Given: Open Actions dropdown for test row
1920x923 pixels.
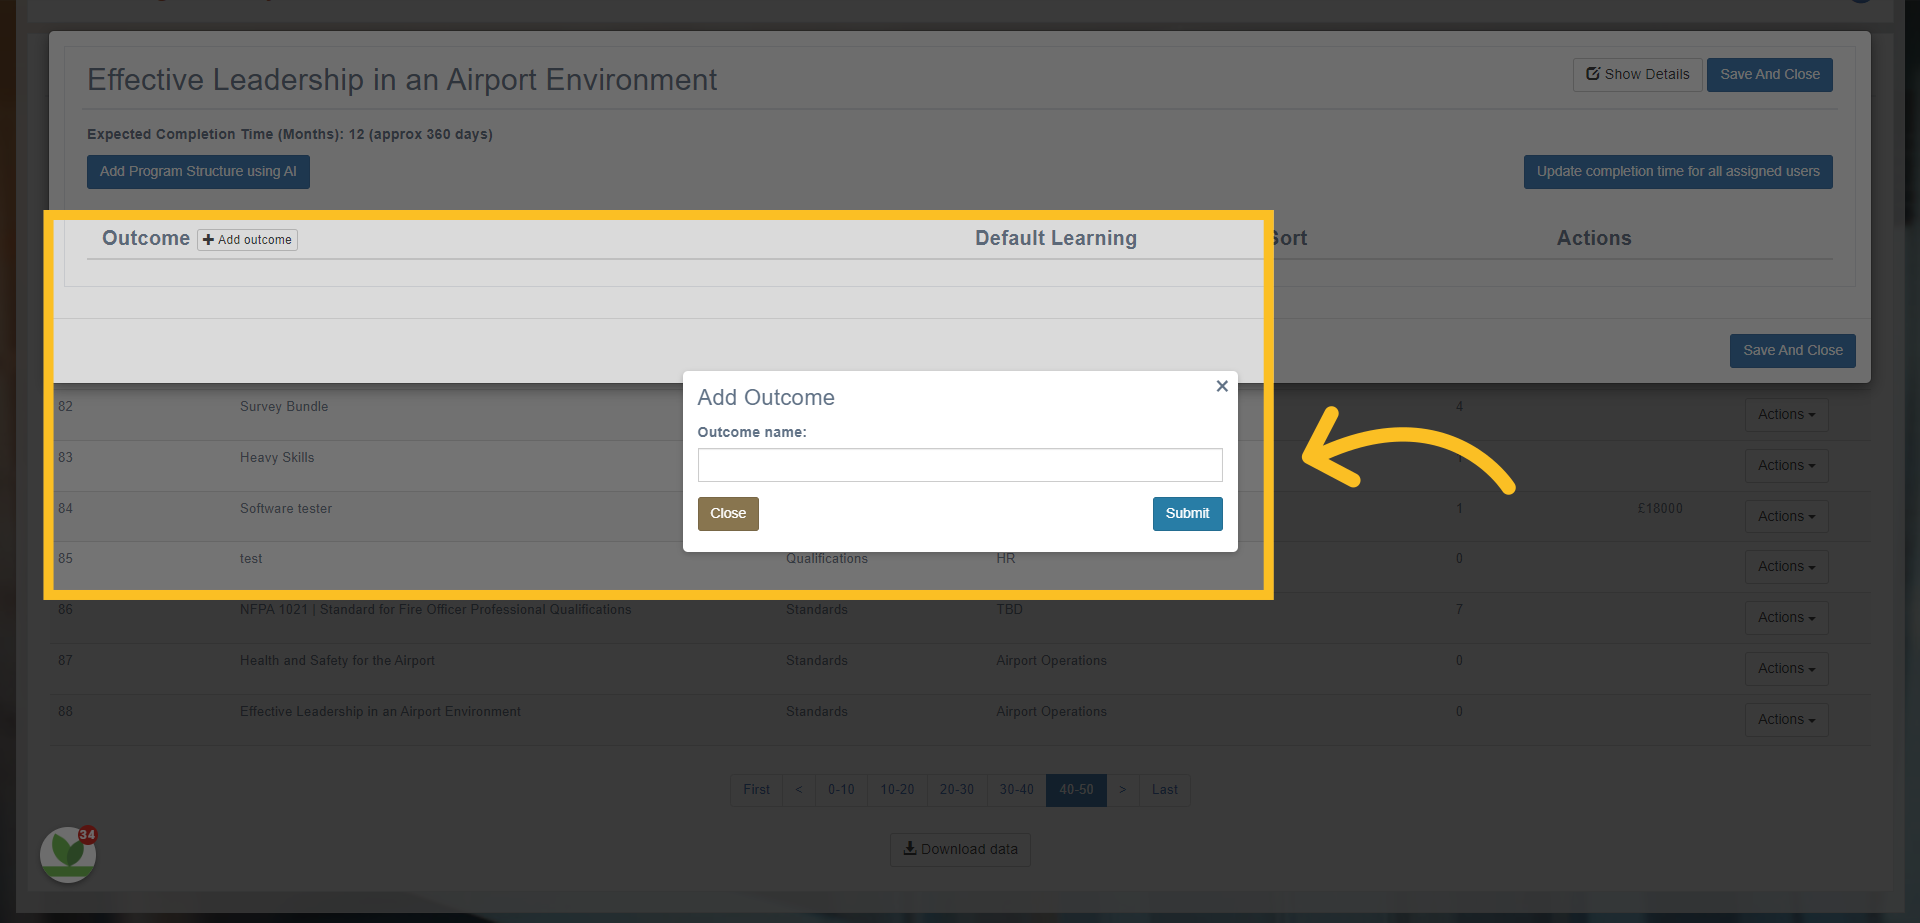Looking at the screenshot, I should pos(1786,567).
